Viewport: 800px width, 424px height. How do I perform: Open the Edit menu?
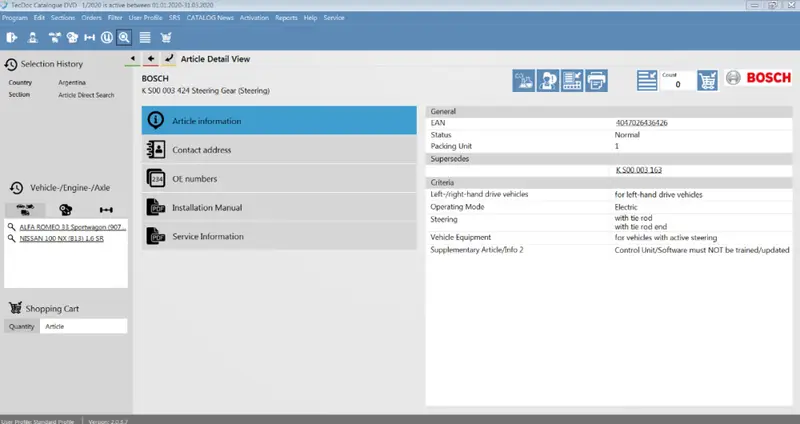click(x=39, y=17)
